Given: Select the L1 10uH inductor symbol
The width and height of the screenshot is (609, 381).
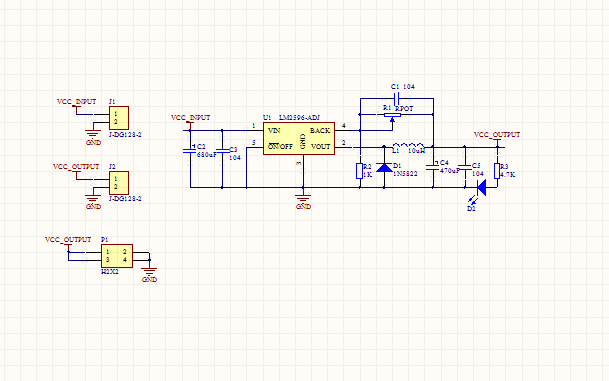Looking at the screenshot, I should tap(408, 146).
